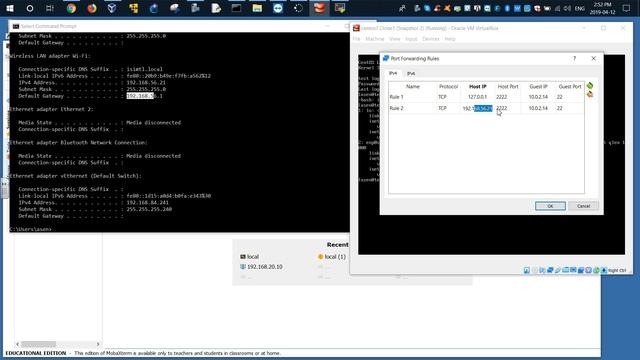Confirm port forwarding rules with OK
This screenshot has height=360, width=640.
[x=550, y=206]
